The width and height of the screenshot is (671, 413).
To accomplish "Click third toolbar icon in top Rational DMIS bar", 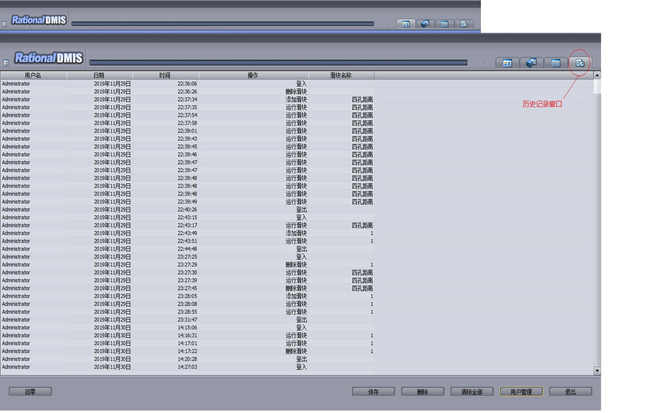I will pyautogui.click(x=444, y=23).
